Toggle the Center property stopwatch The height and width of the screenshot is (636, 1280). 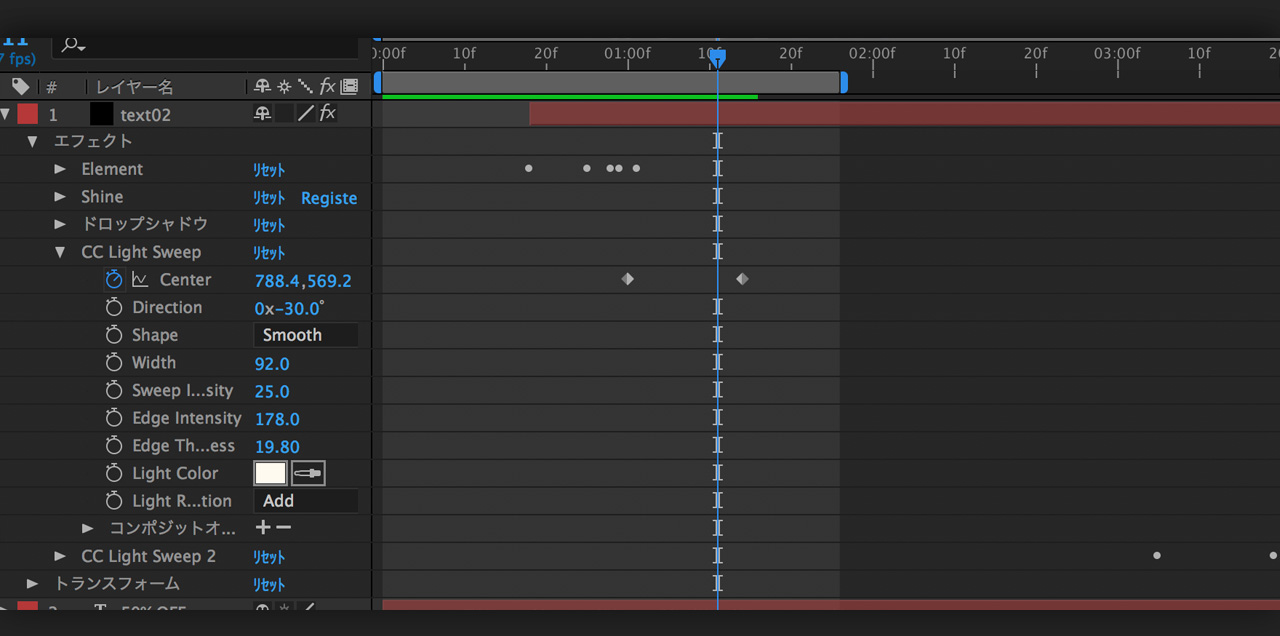114,280
